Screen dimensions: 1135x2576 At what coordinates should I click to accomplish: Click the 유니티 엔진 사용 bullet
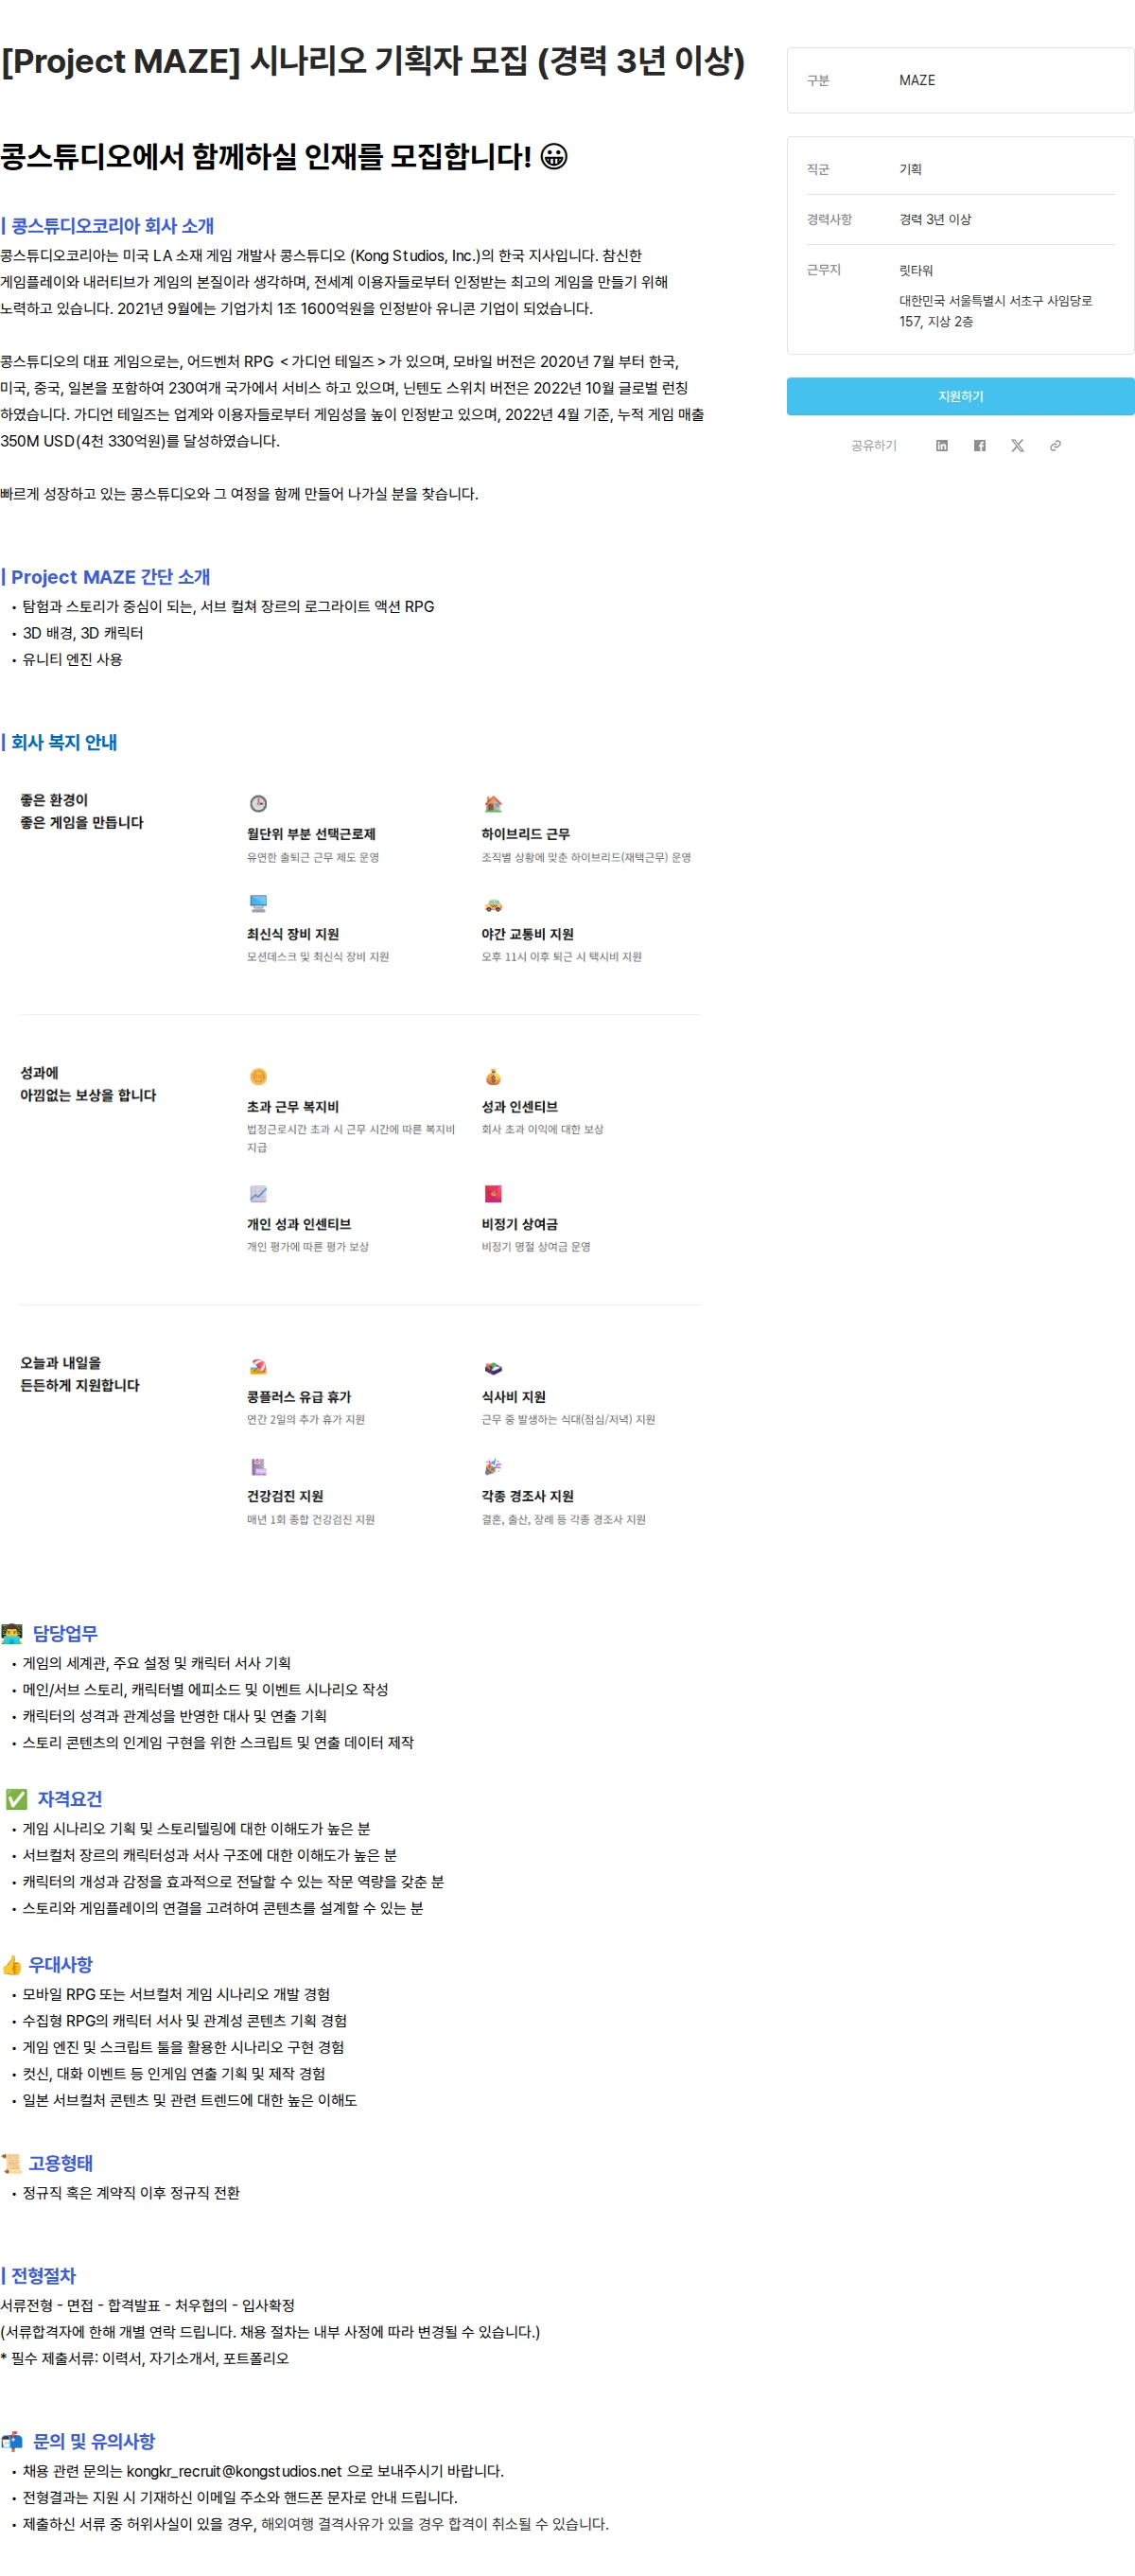(x=72, y=659)
